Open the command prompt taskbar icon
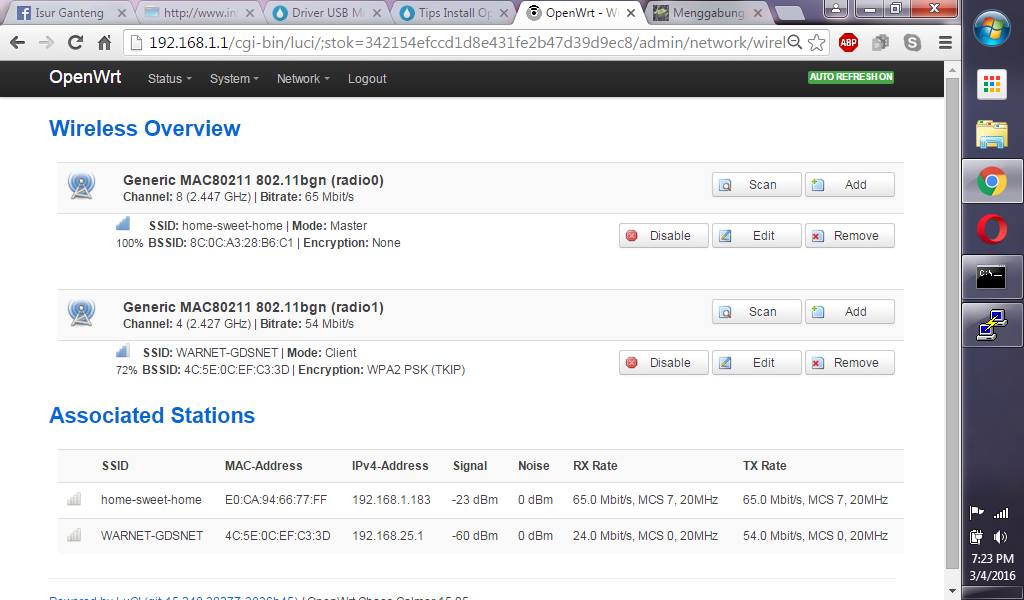 point(991,277)
